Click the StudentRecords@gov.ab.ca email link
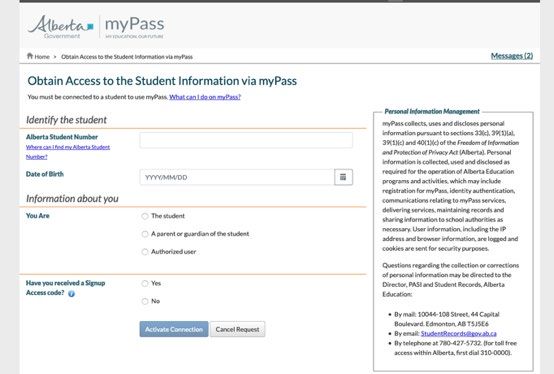554x374 pixels. coord(459,333)
